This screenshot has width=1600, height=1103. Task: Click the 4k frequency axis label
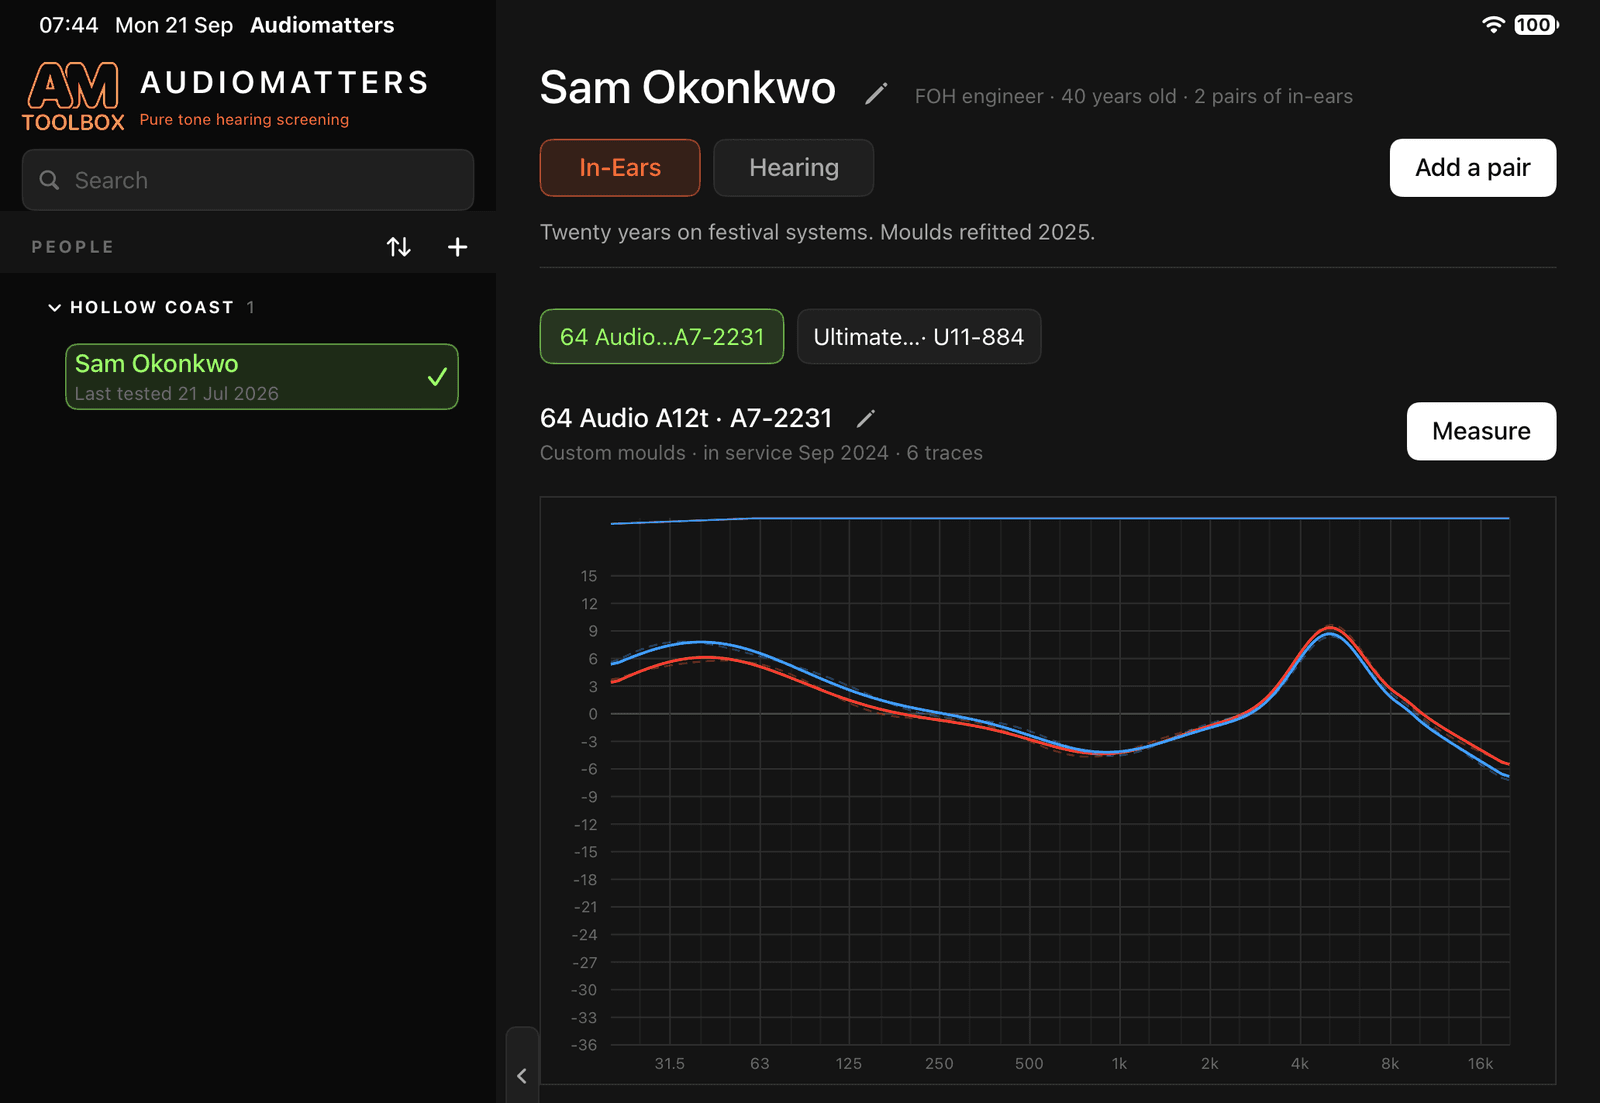1300,1063
